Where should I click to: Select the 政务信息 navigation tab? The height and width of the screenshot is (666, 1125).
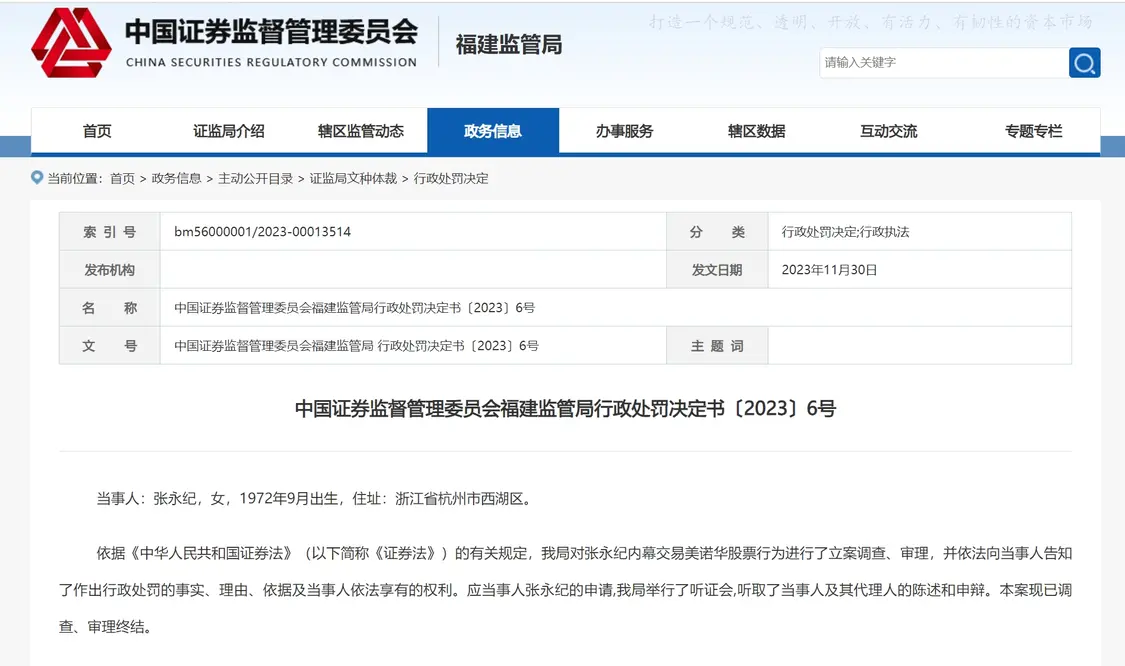493,131
